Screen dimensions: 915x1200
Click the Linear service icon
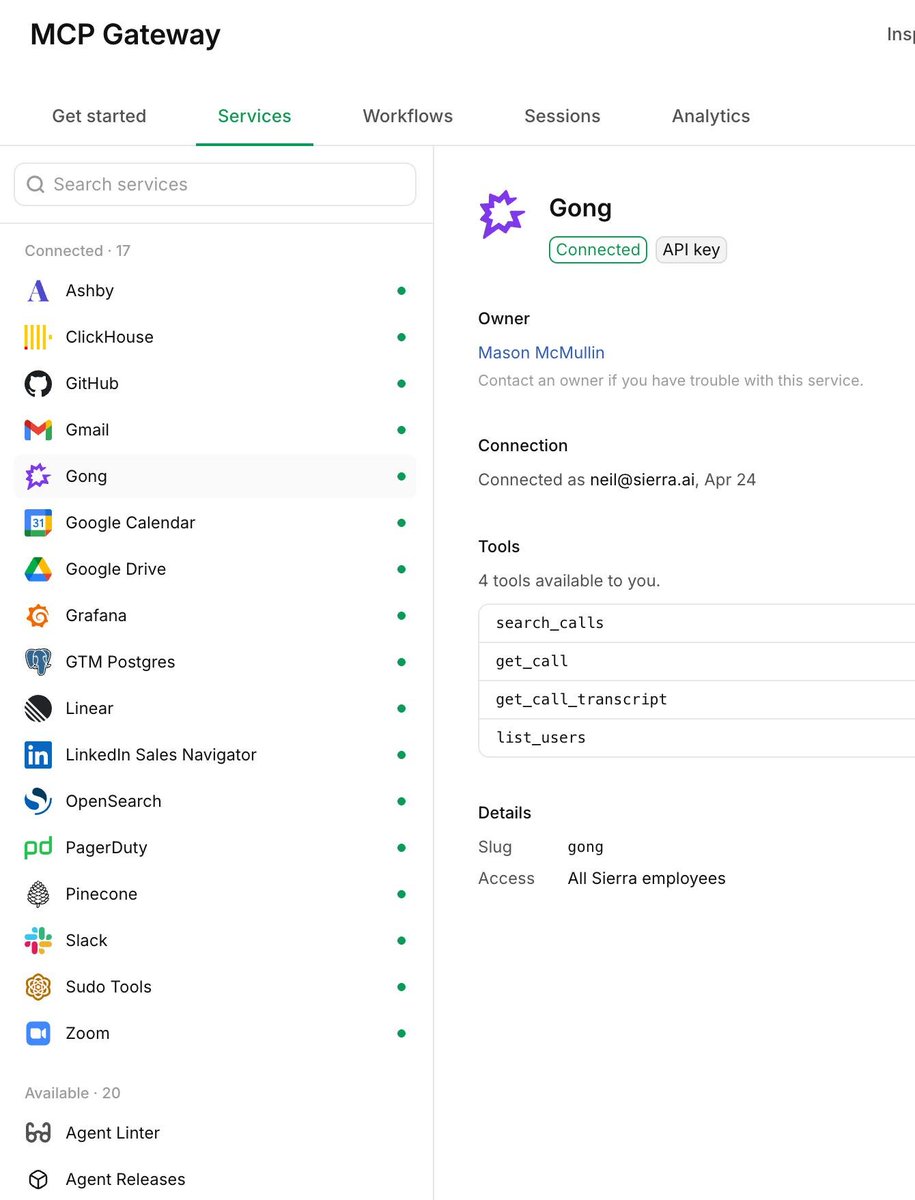[x=38, y=709]
